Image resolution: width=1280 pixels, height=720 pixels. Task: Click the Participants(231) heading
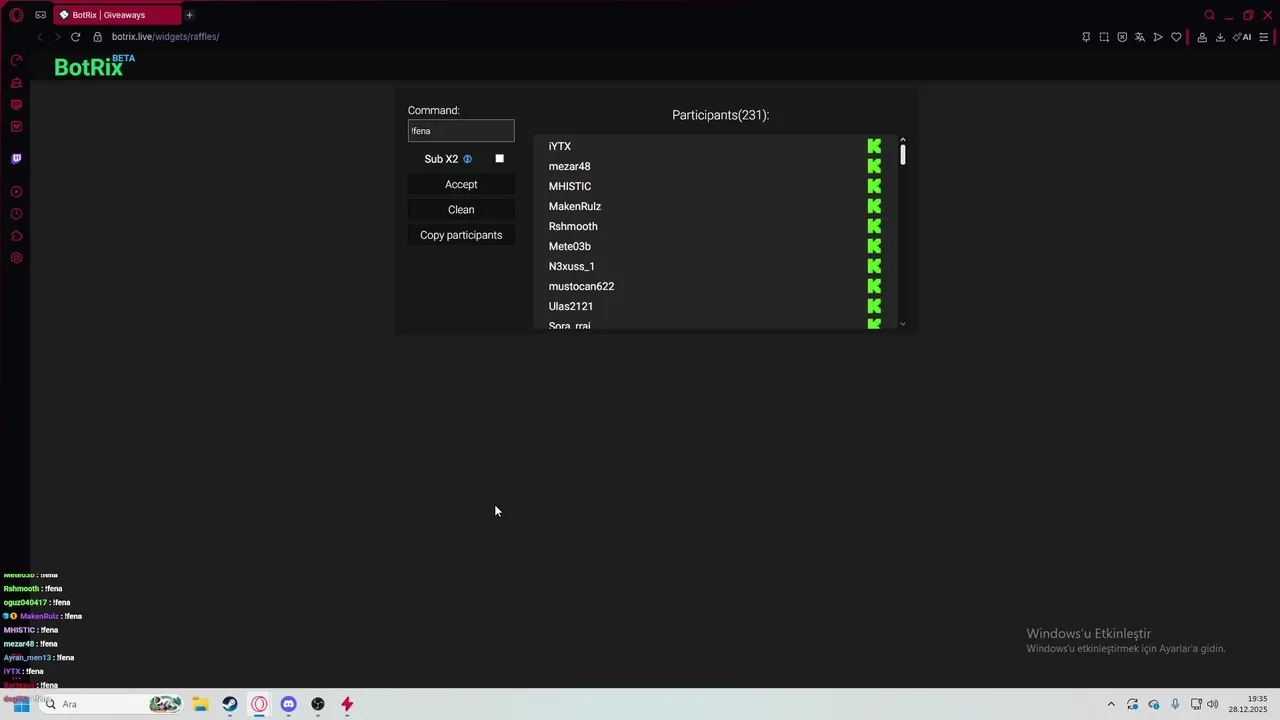720,115
